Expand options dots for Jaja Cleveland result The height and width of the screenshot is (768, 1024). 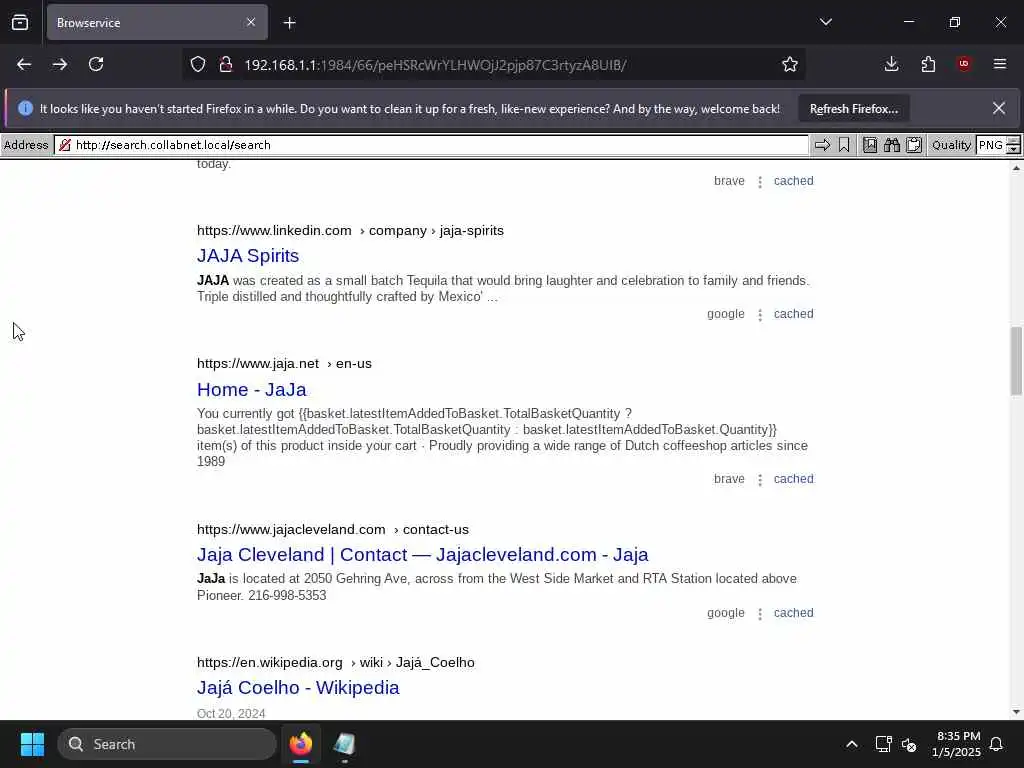point(760,615)
